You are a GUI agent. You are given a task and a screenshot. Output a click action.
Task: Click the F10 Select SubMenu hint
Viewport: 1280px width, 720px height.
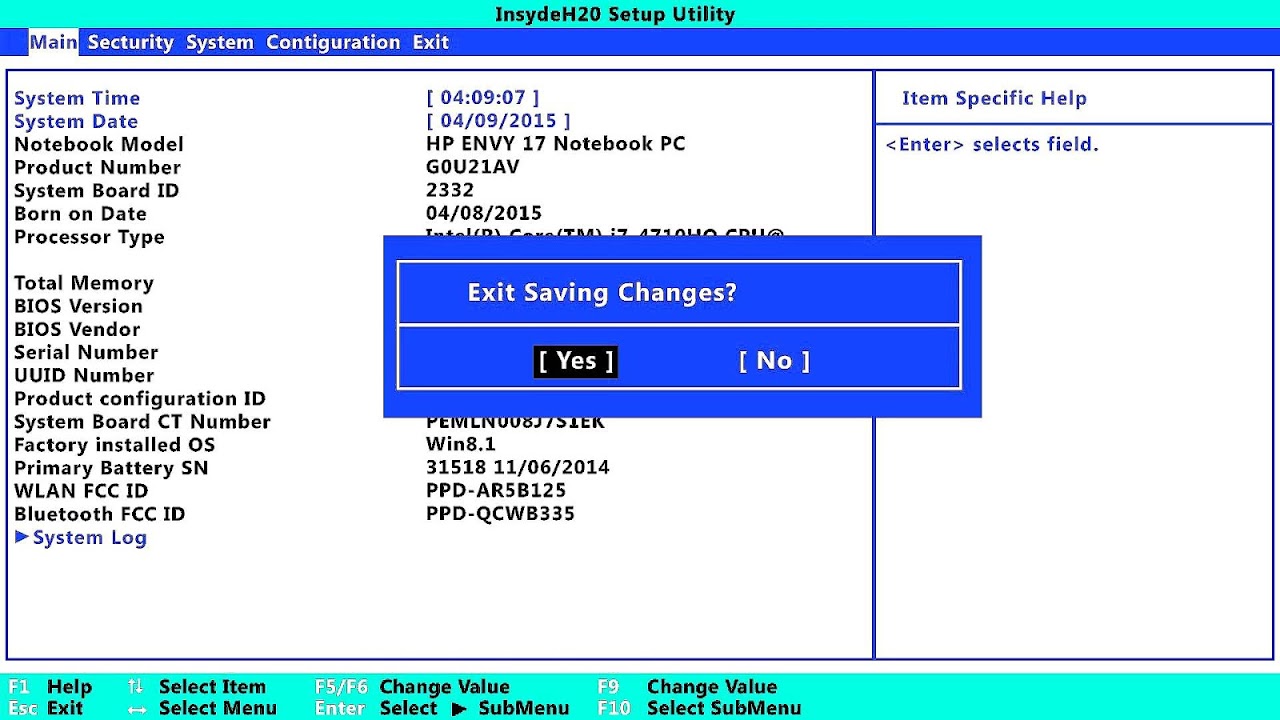click(699, 708)
